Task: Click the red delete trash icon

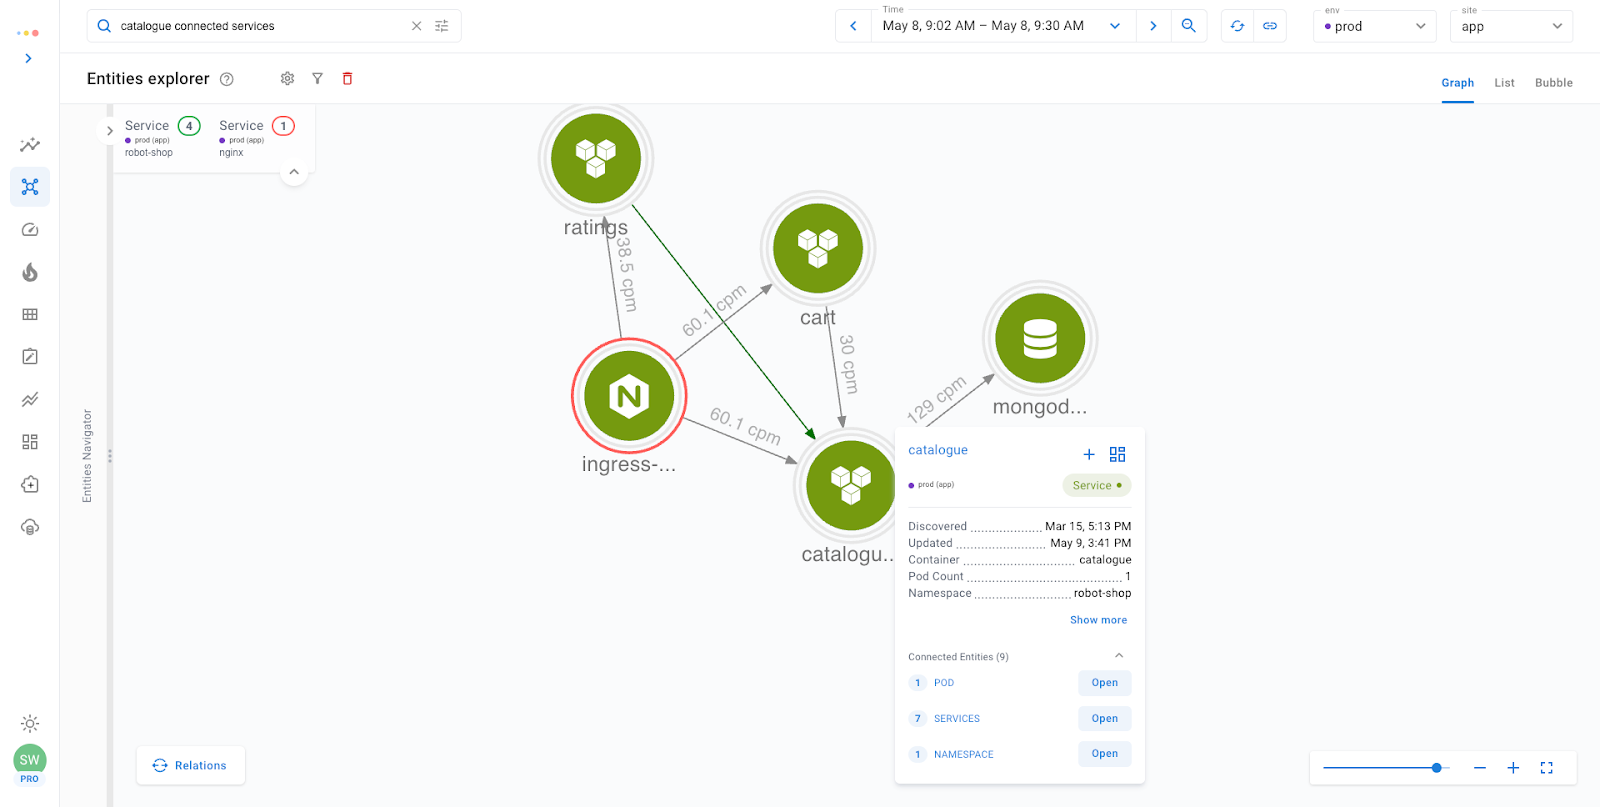Action: [347, 79]
